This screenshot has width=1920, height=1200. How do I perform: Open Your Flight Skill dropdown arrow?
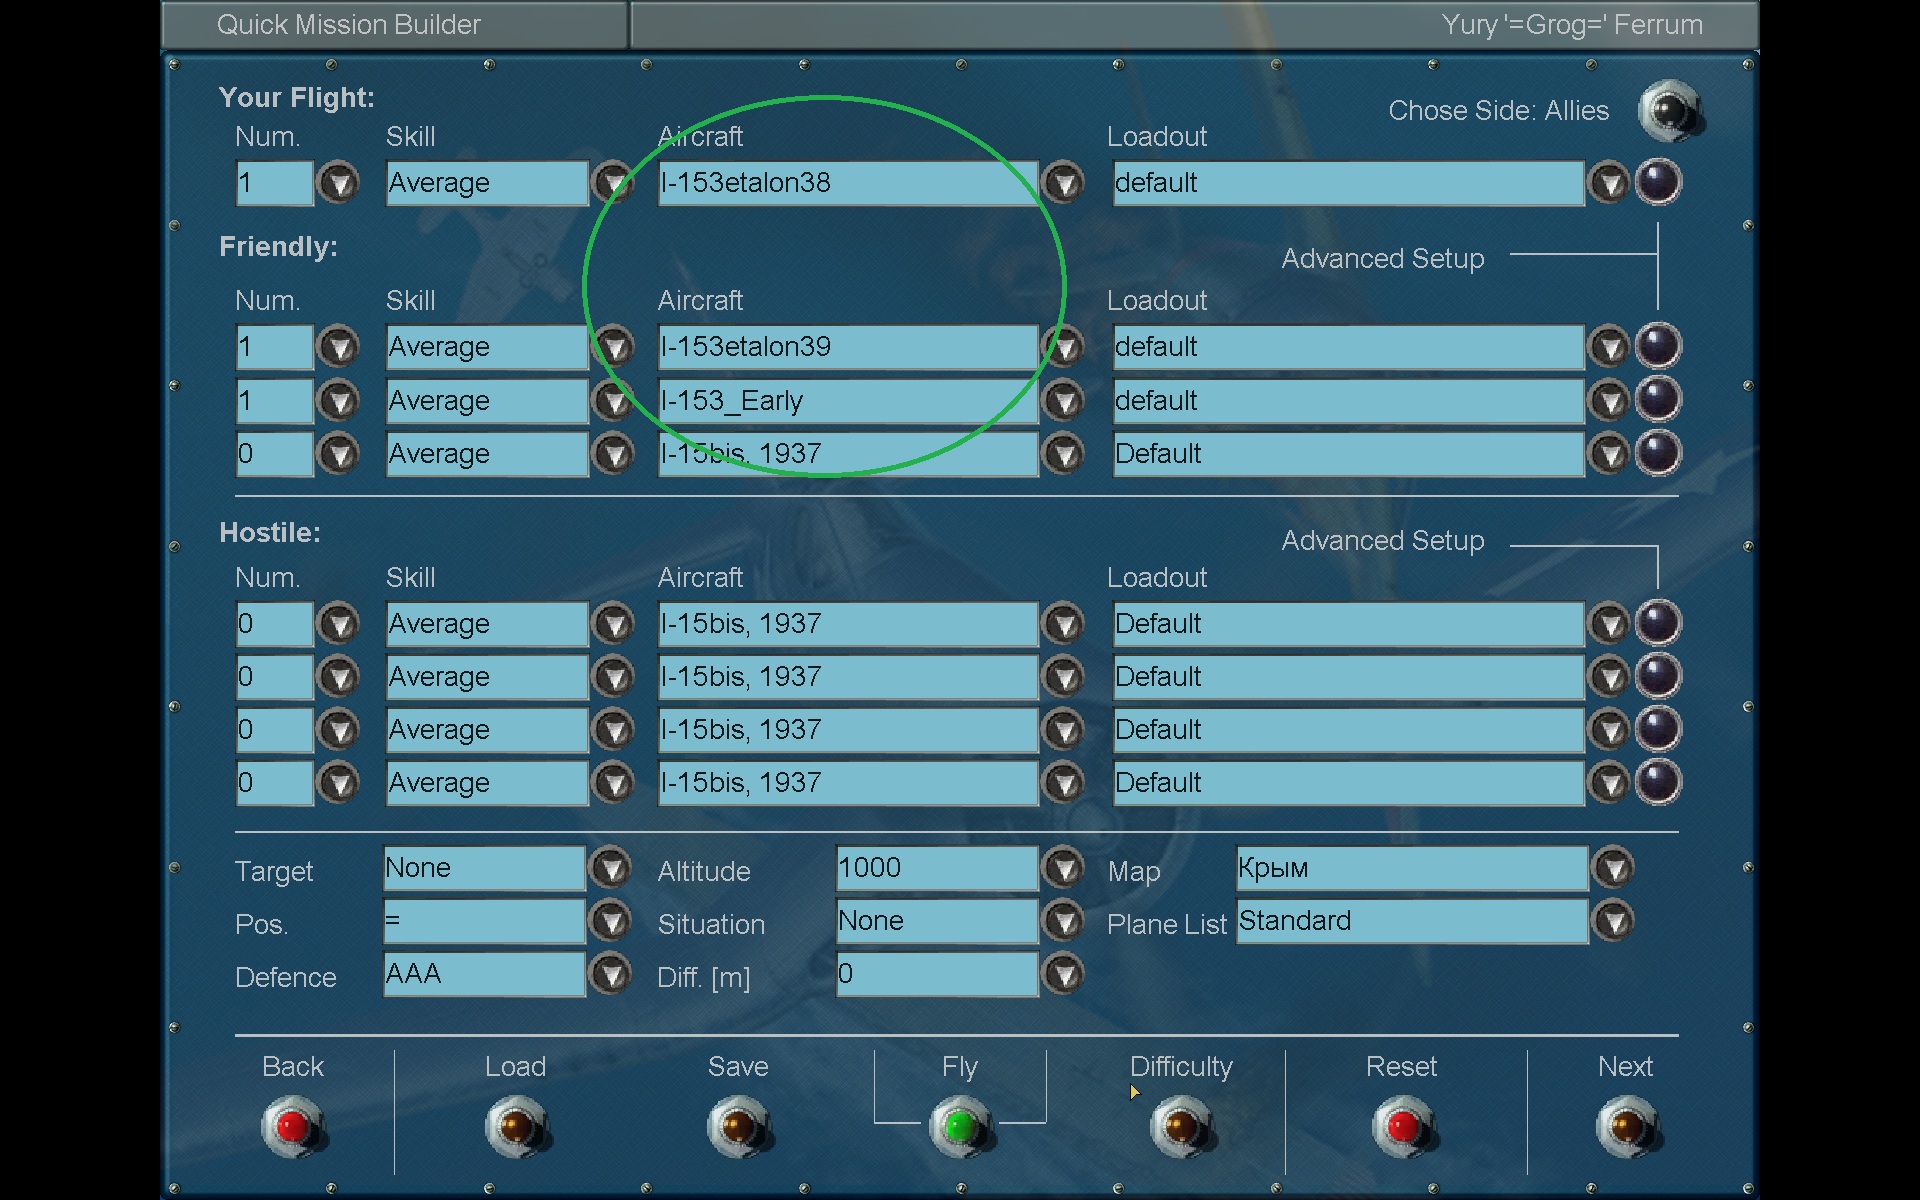point(611,183)
